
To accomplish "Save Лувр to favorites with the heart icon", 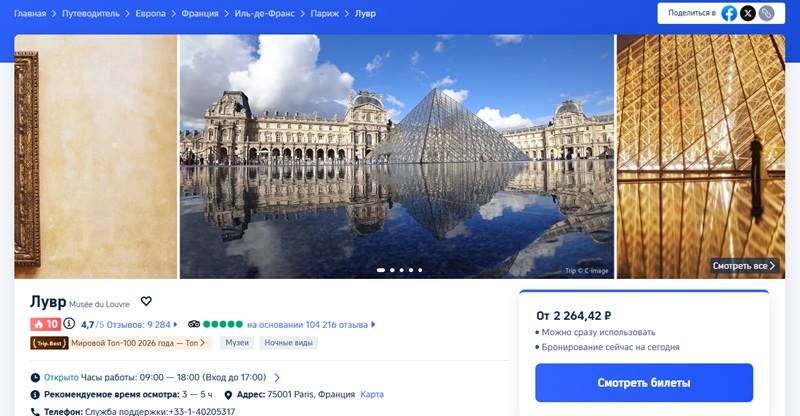I will pos(146,301).
